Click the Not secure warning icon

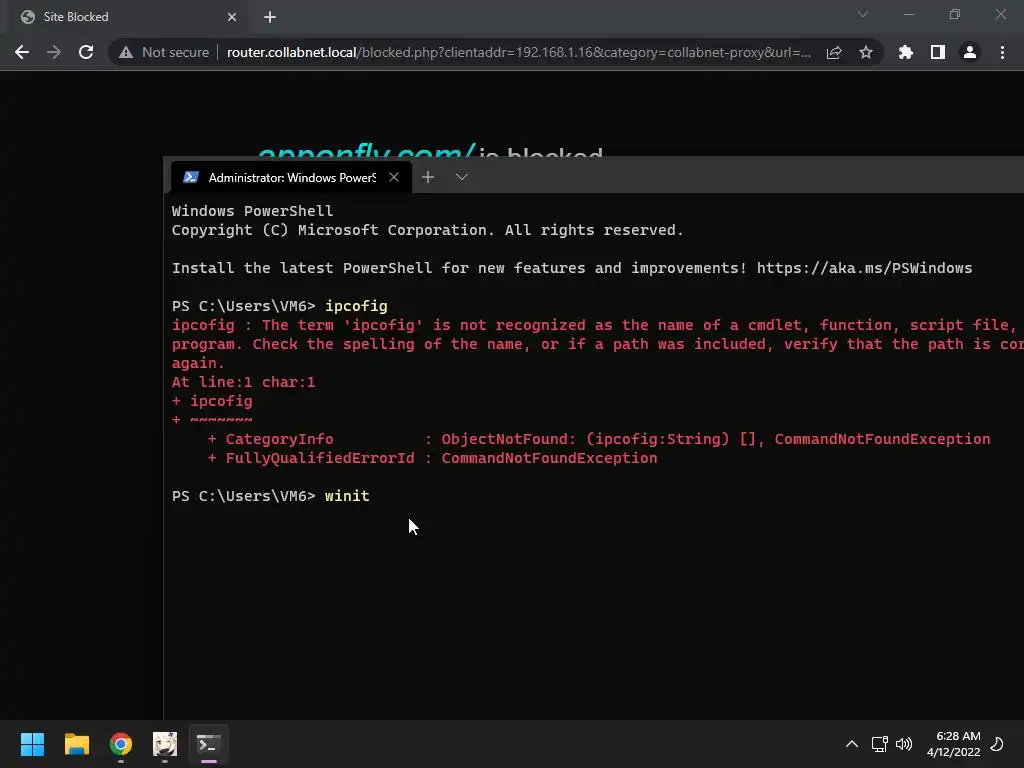tap(126, 52)
